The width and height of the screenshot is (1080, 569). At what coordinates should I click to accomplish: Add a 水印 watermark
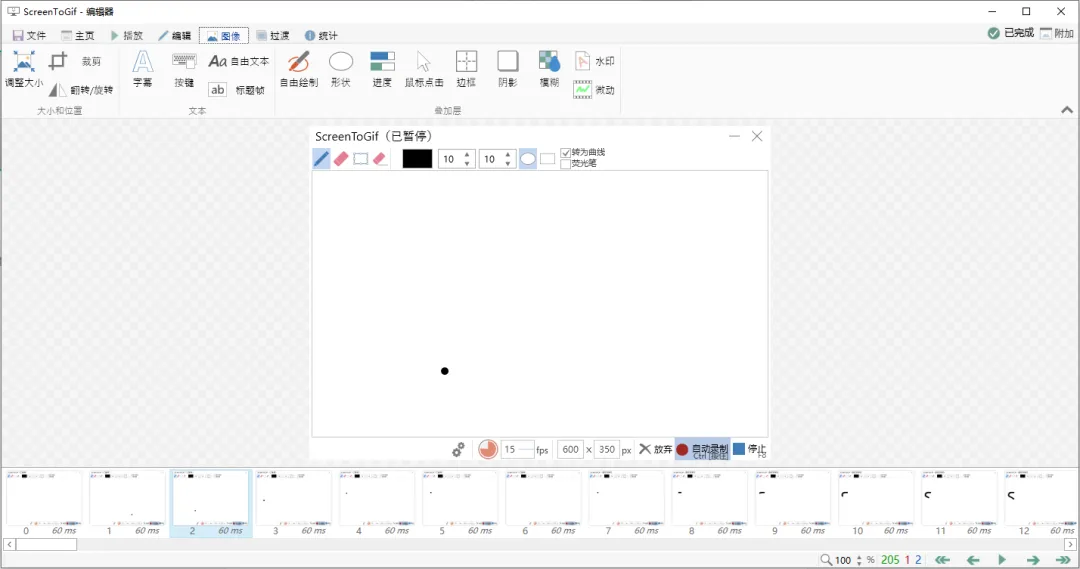pyautogui.click(x=594, y=61)
